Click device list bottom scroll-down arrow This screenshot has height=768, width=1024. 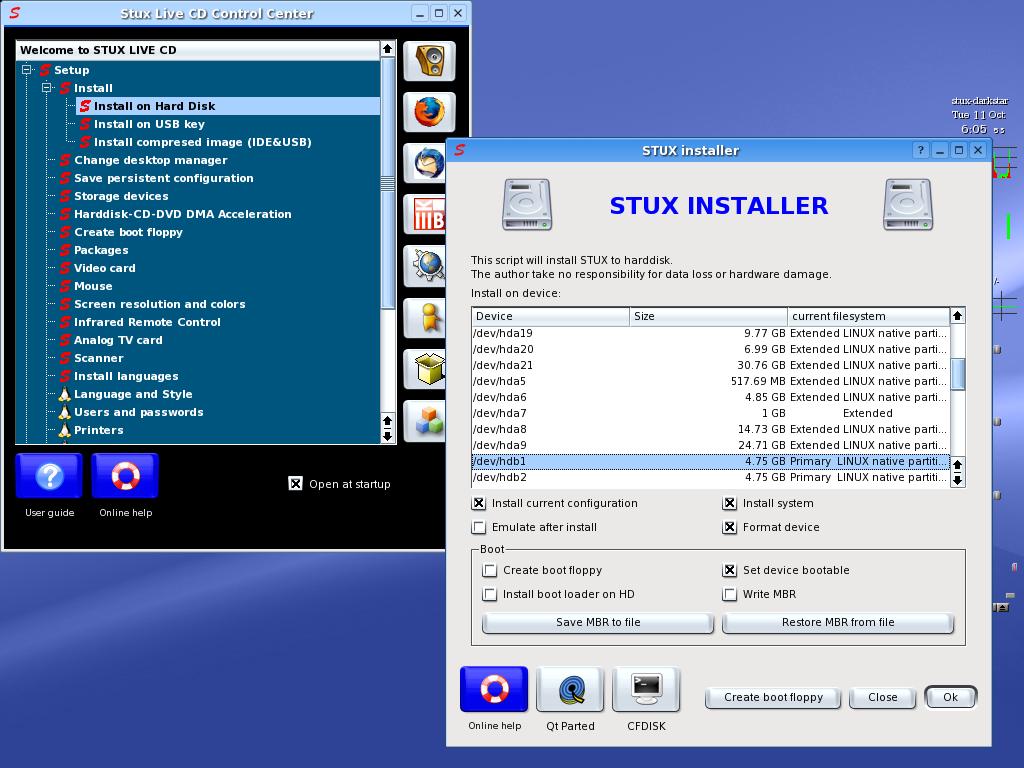point(957,481)
